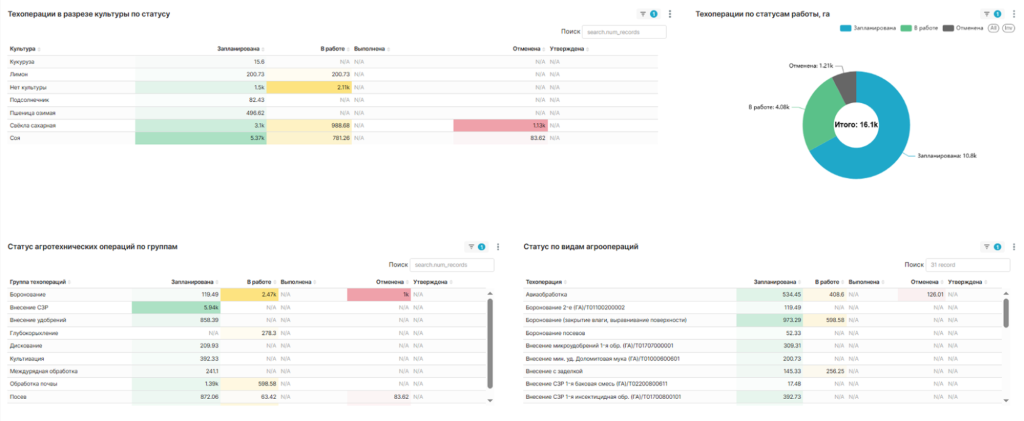Open three-dot menu of donut chart
Image resolution: width=1024 pixels, height=421 pixels.
[x=1012, y=14]
